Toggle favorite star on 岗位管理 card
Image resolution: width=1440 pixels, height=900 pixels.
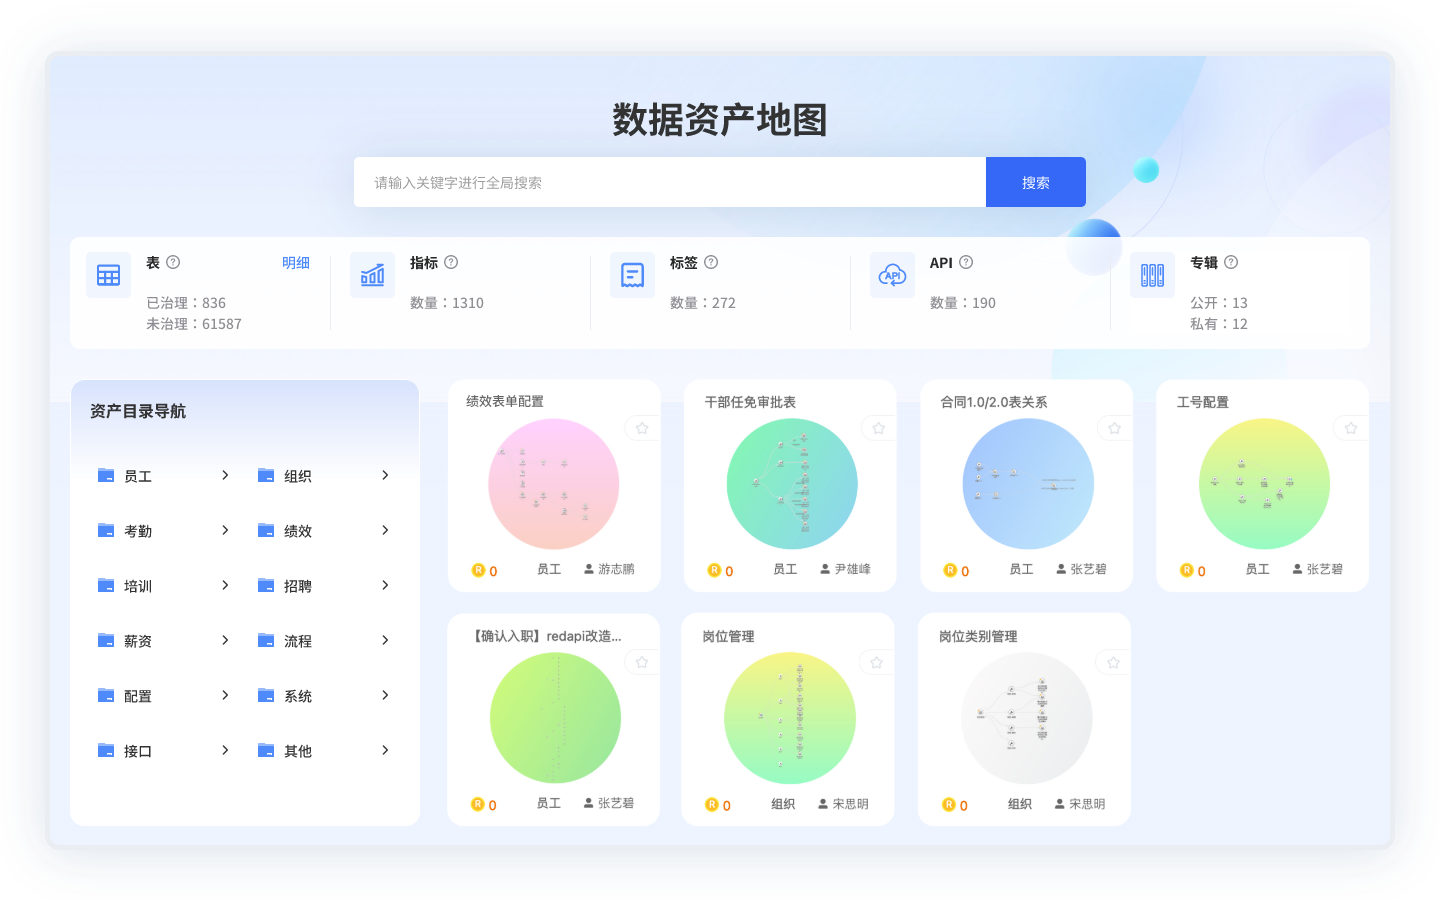[x=876, y=662]
